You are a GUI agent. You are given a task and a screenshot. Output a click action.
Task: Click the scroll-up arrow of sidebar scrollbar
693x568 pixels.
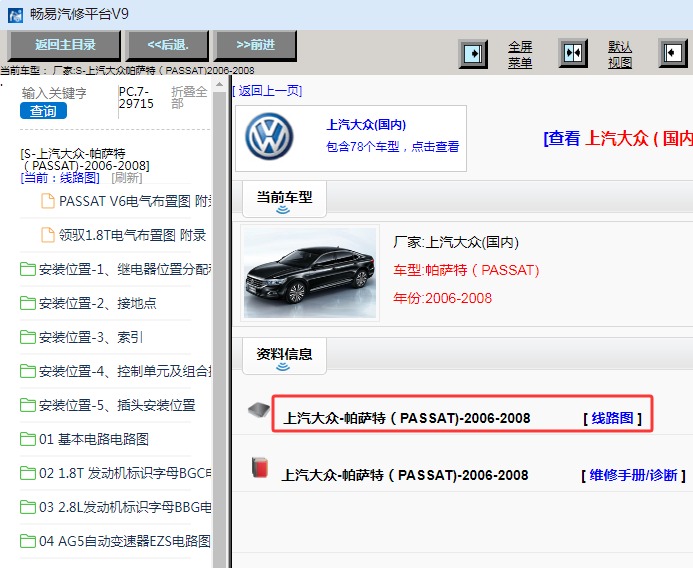(x=219, y=84)
